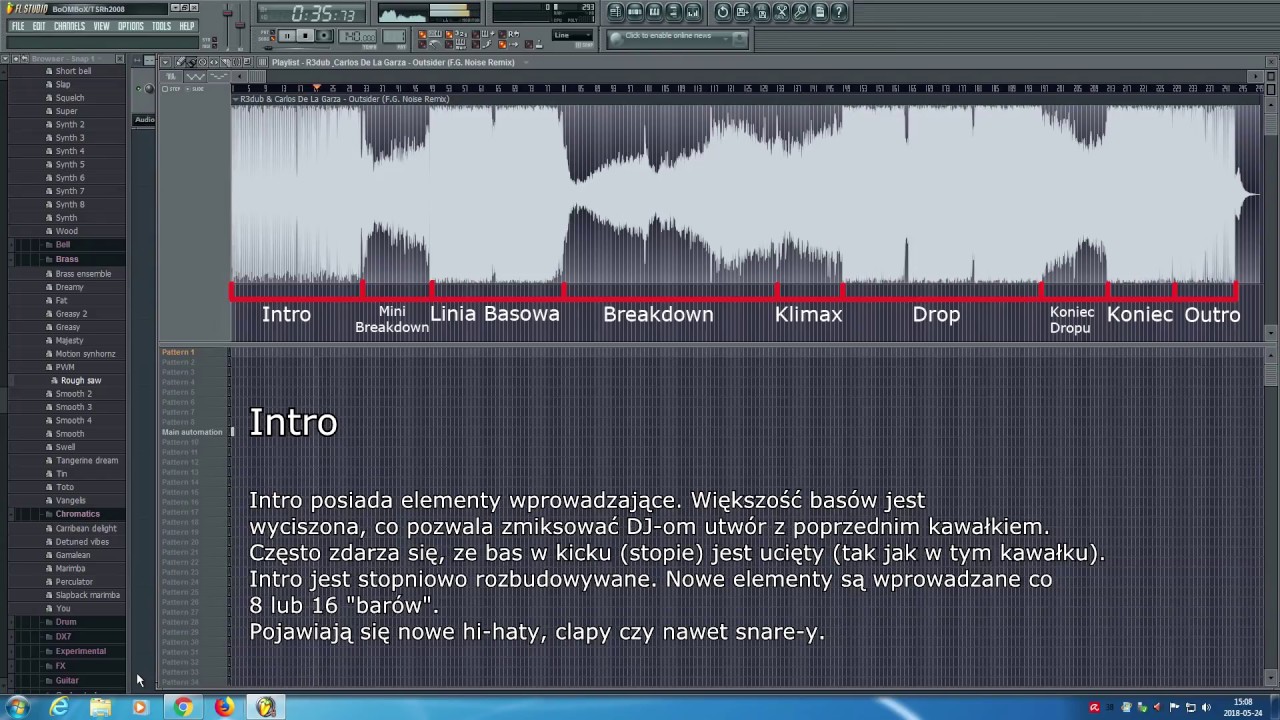Image resolution: width=1280 pixels, height=720 pixels.
Task: Click the master pitch slider
Action: tap(240, 25)
